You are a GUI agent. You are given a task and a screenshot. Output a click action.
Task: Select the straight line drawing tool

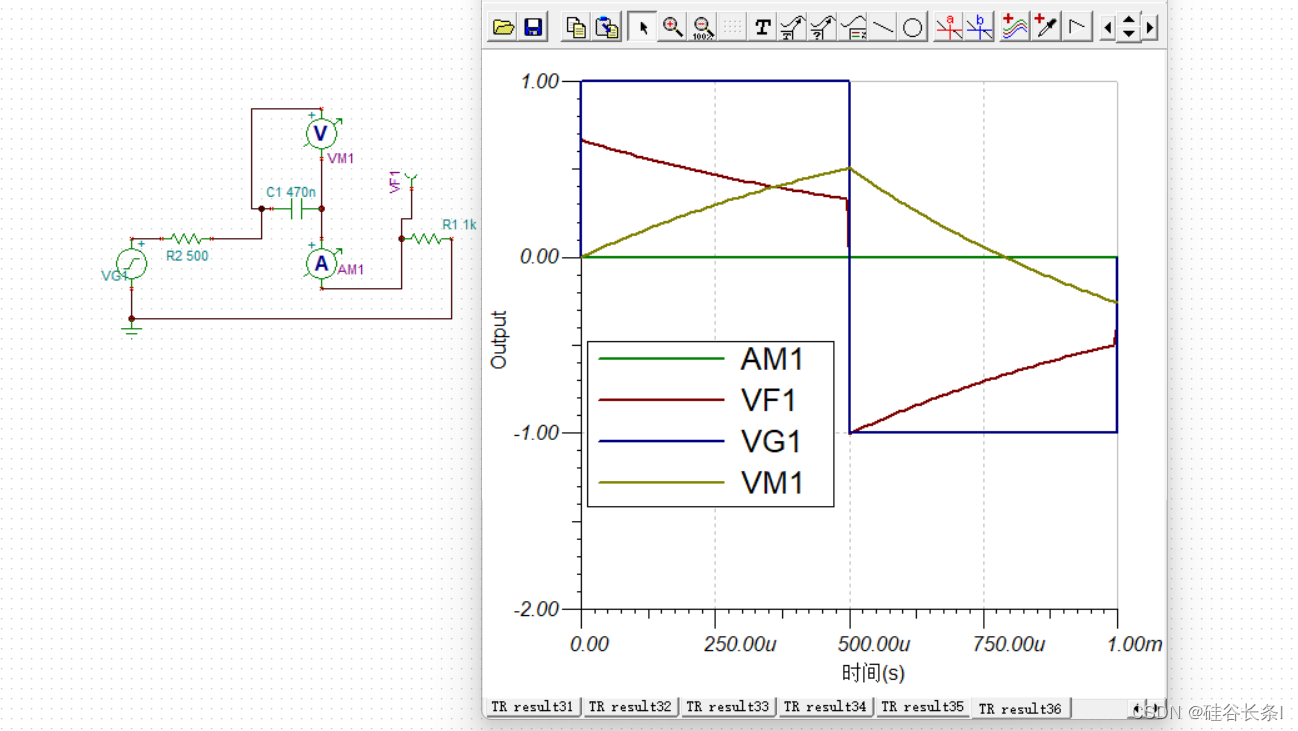tap(884, 27)
